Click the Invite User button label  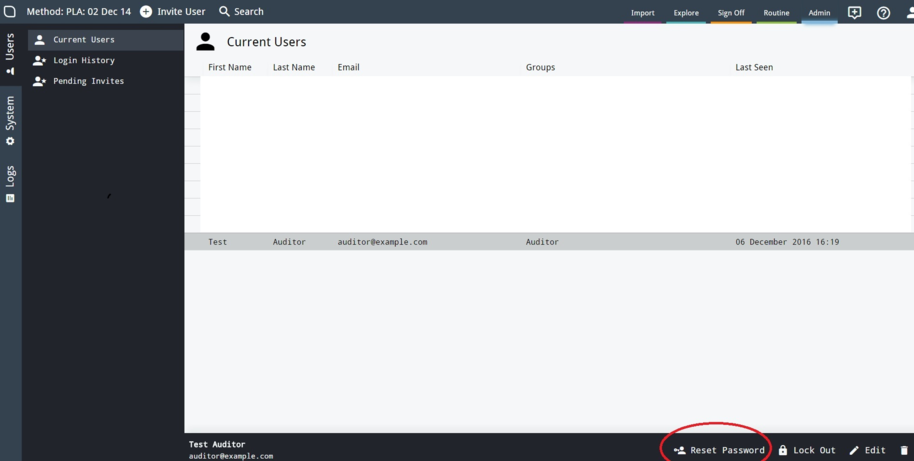[181, 12]
